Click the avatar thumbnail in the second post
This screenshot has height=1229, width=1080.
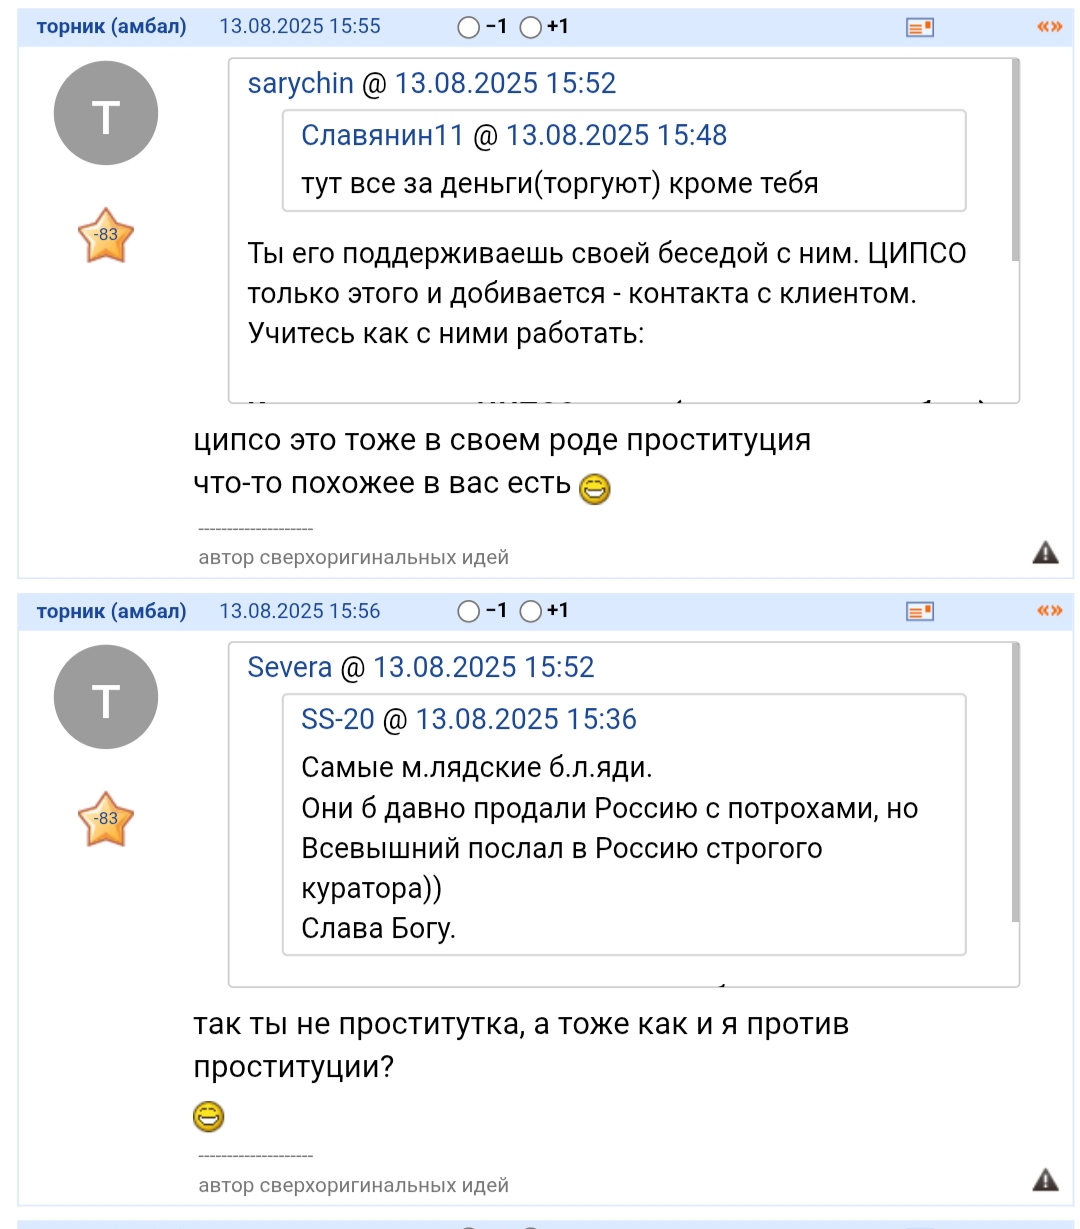point(106,697)
